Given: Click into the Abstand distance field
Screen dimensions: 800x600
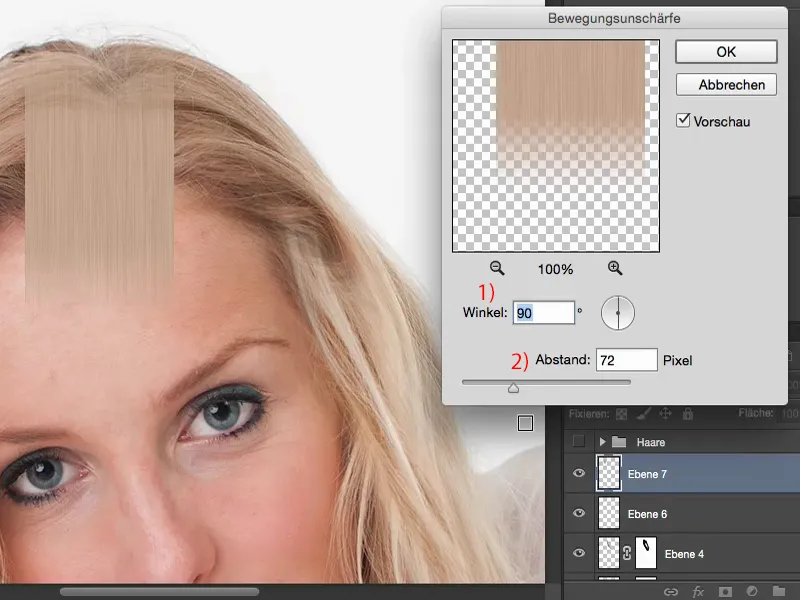Looking at the screenshot, I should [x=627, y=360].
